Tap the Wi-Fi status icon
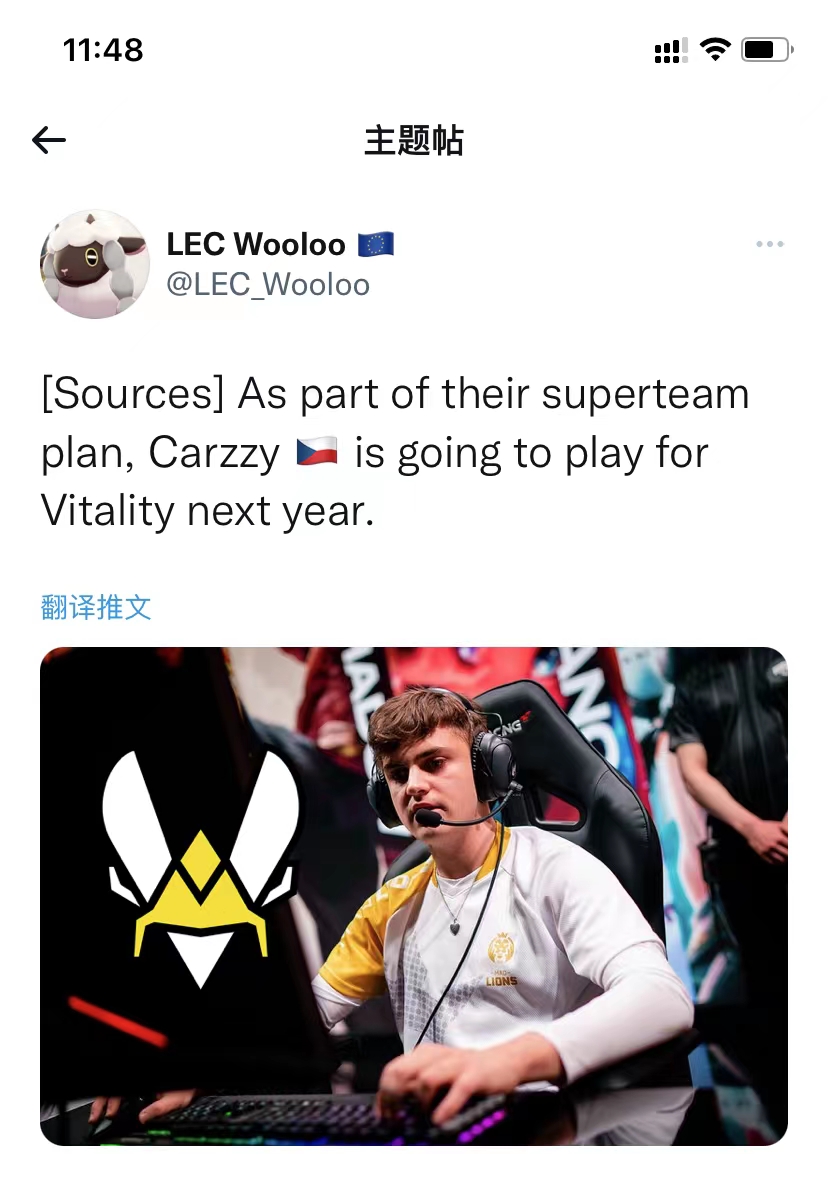Screen dimensions: 828x1193 click(x=715, y=50)
